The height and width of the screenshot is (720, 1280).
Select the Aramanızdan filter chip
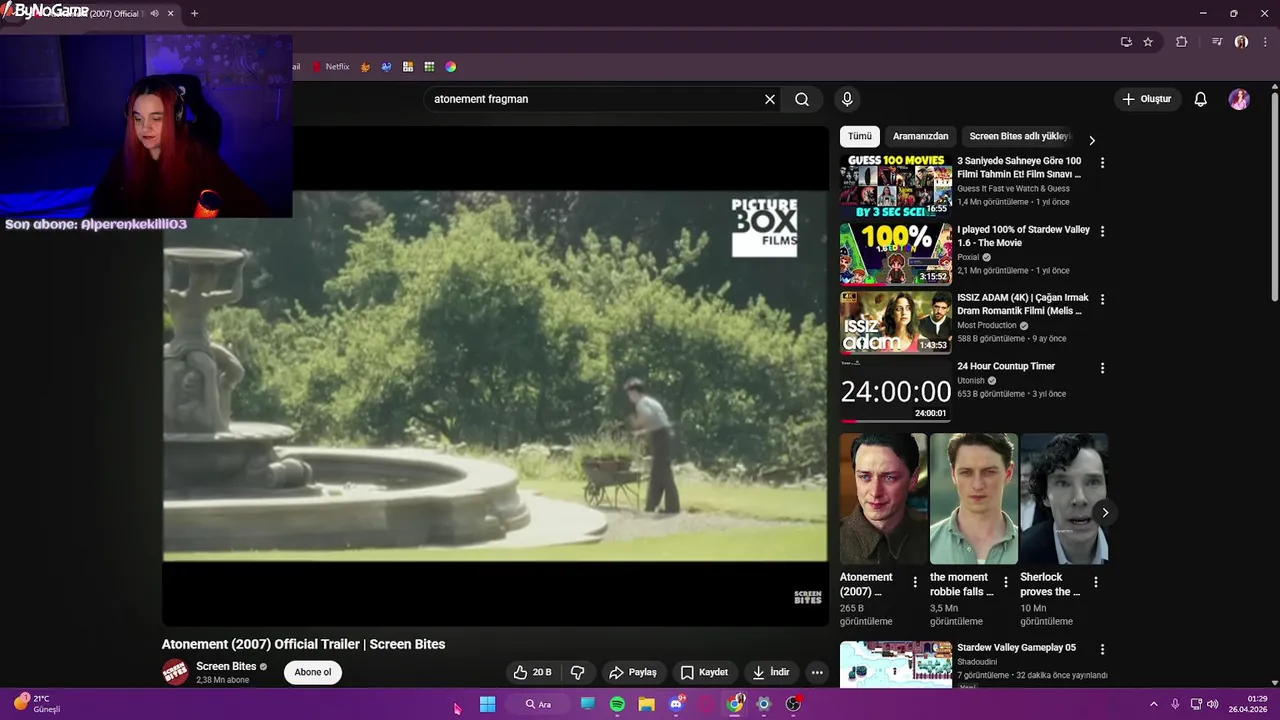pos(920,136)
